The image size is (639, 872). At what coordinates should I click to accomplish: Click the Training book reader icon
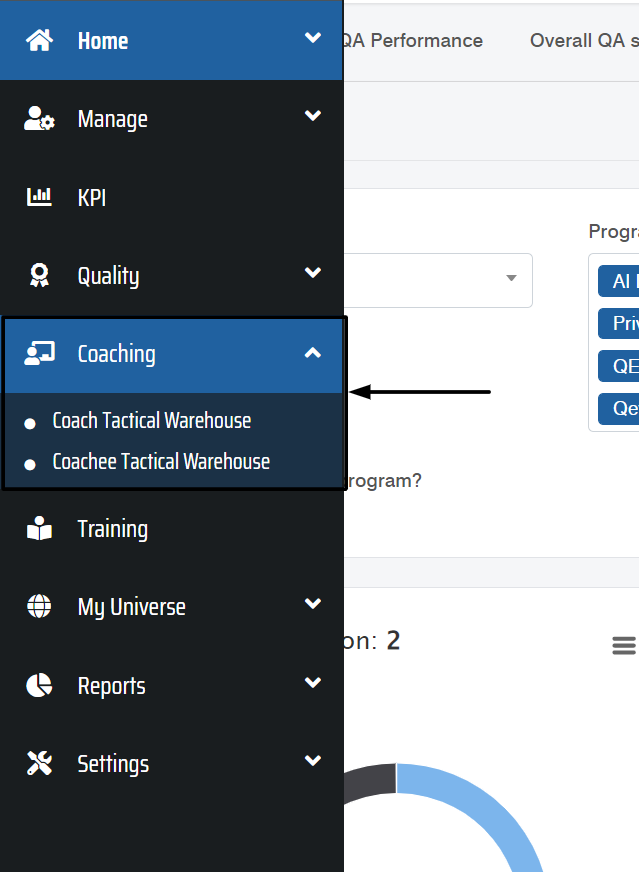[39, 528]
